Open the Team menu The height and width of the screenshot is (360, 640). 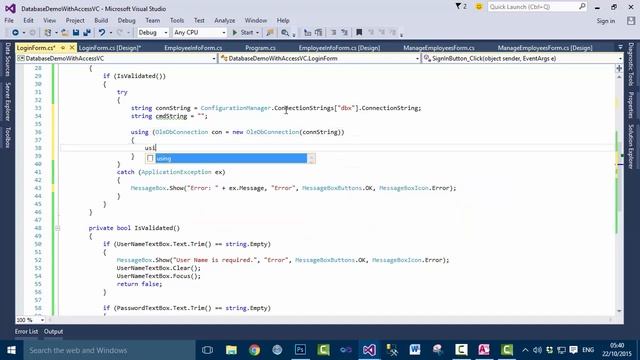pyautogui.click(x=153, y=20)
